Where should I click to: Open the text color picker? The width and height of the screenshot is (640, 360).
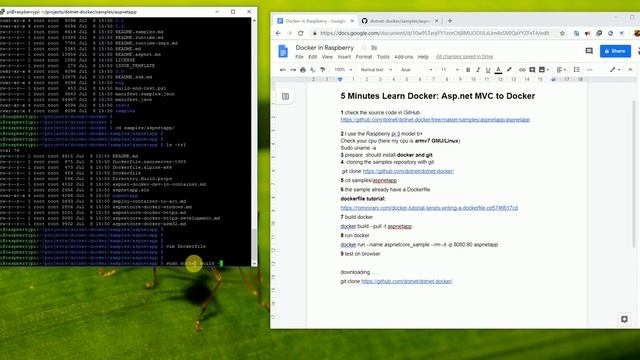498,70
